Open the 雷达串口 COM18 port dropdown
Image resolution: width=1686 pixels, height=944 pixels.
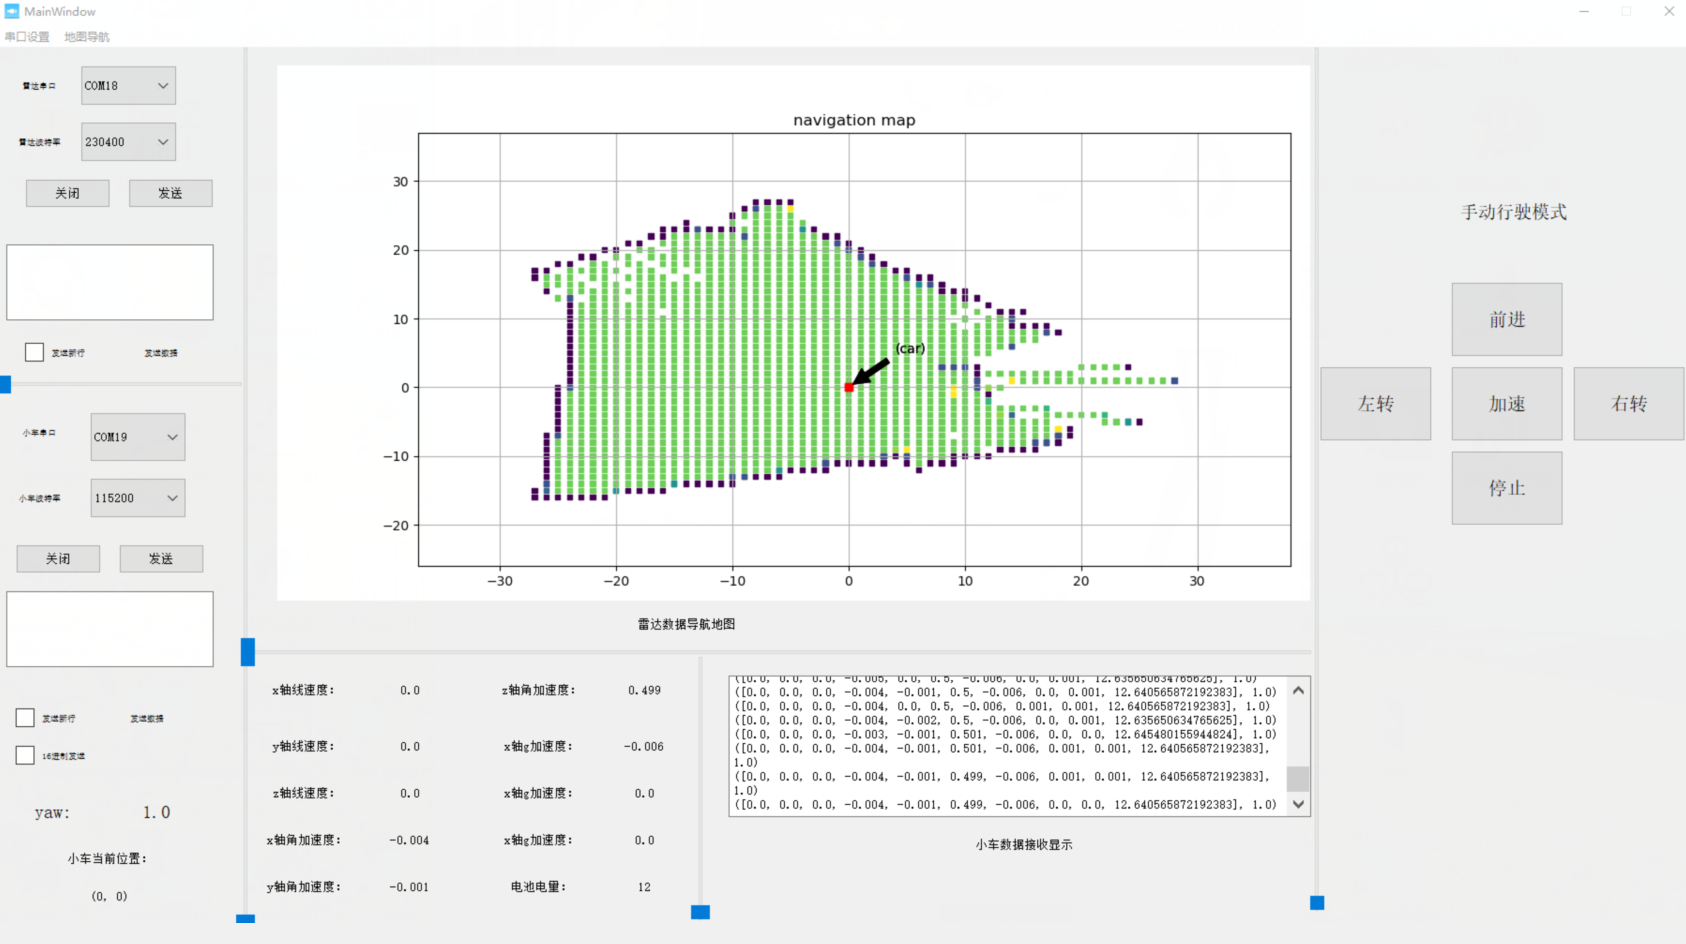click(x=127, y=85)
